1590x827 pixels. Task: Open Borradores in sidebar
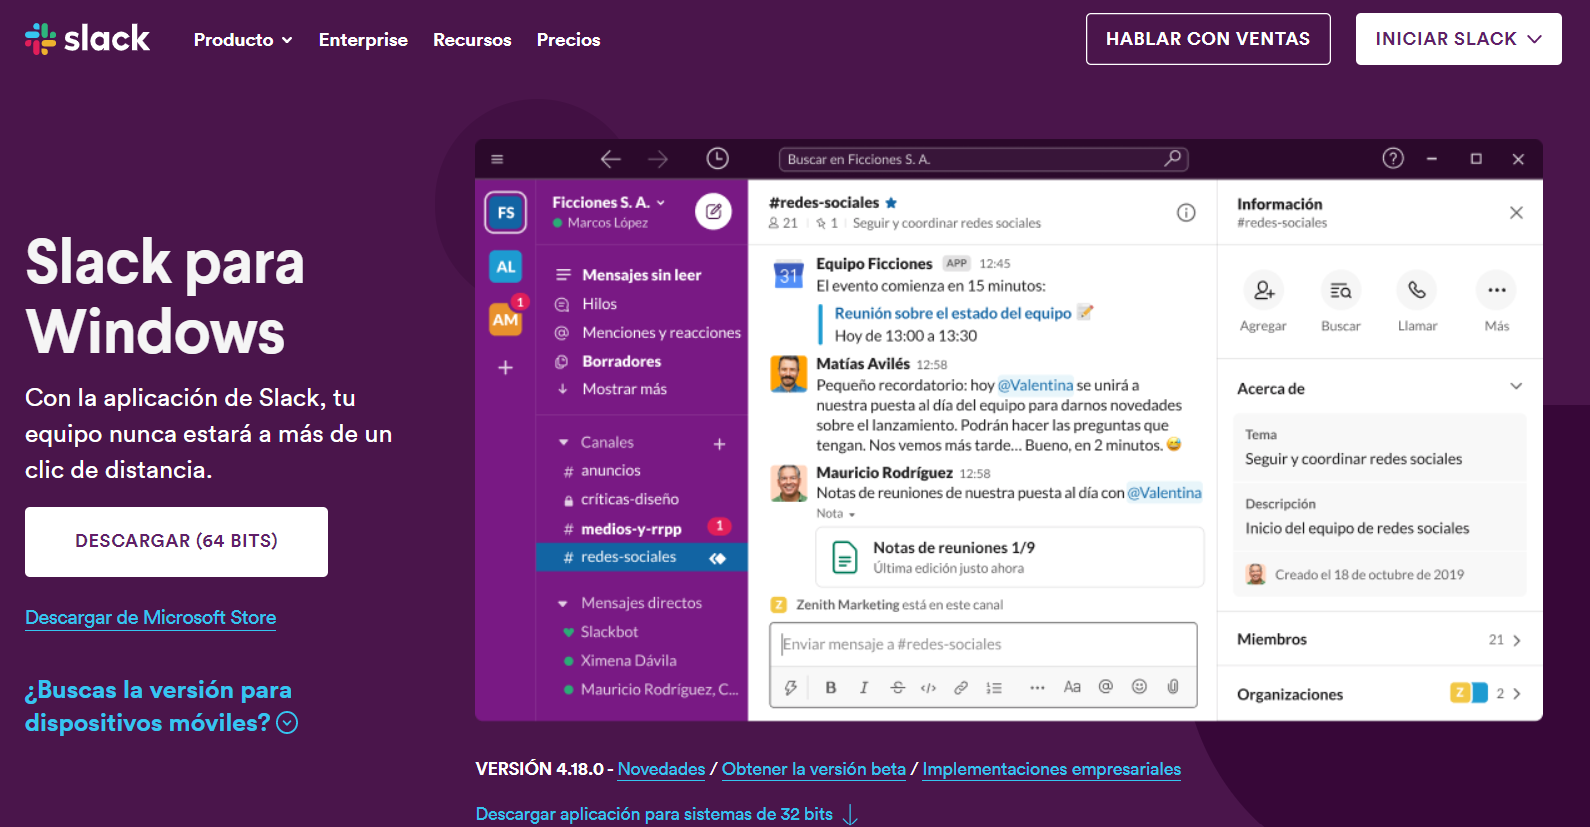621,361
